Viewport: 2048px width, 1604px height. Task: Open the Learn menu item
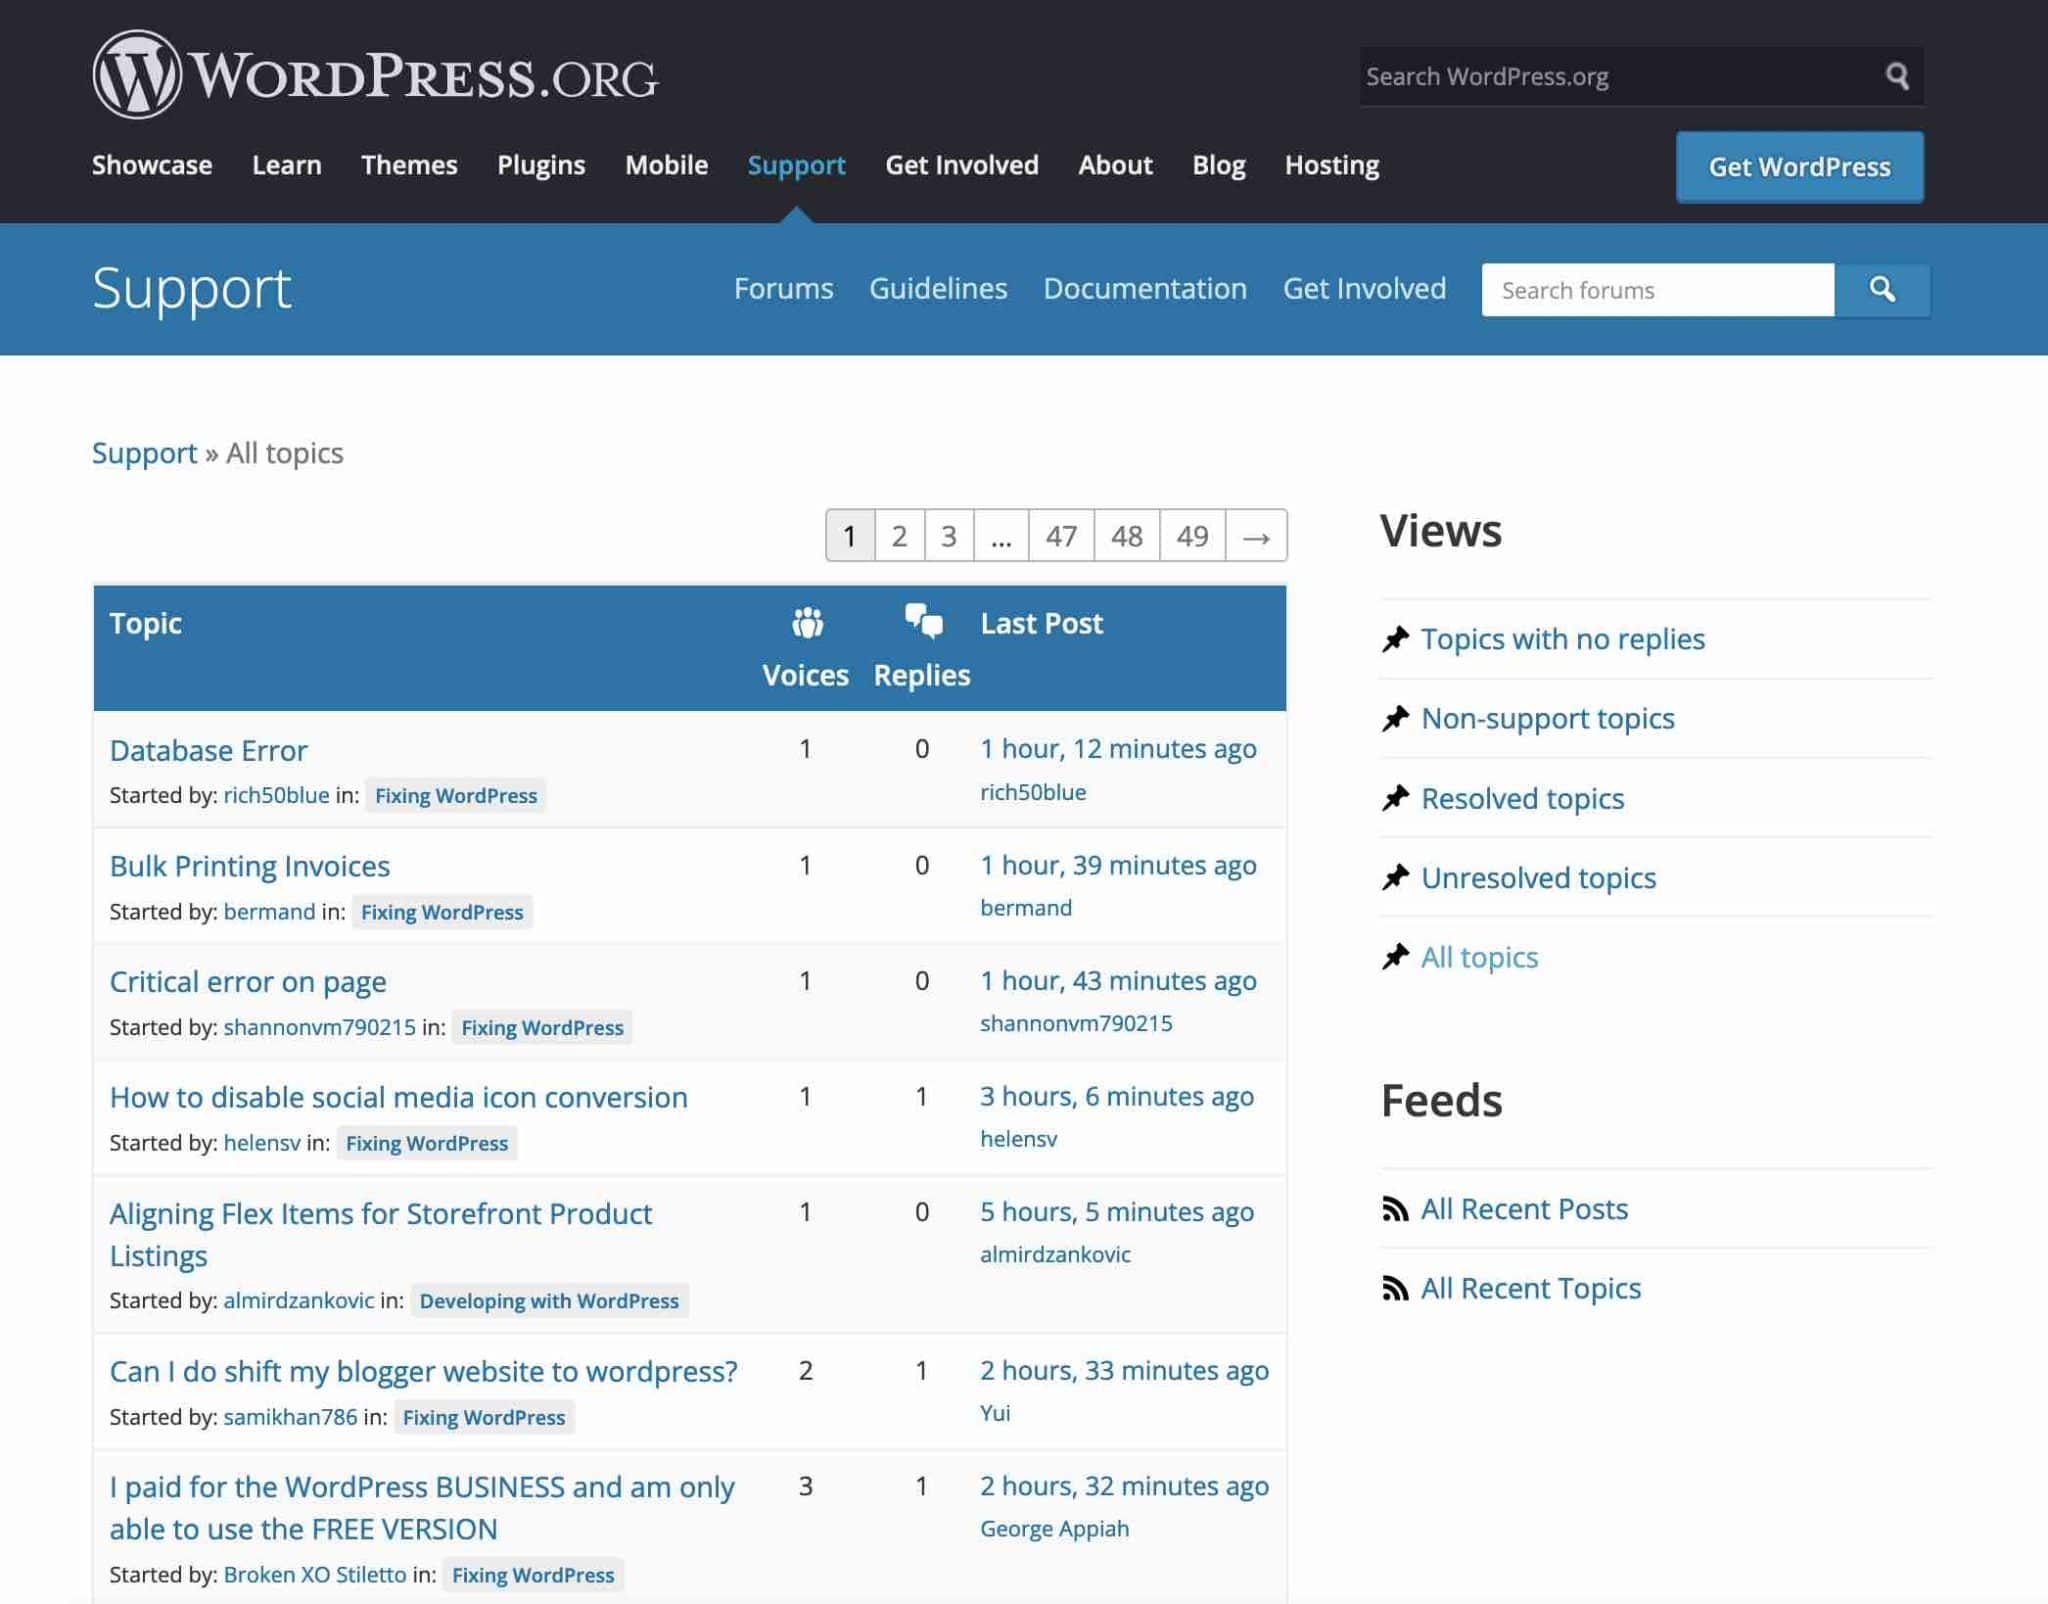(287, 165)
